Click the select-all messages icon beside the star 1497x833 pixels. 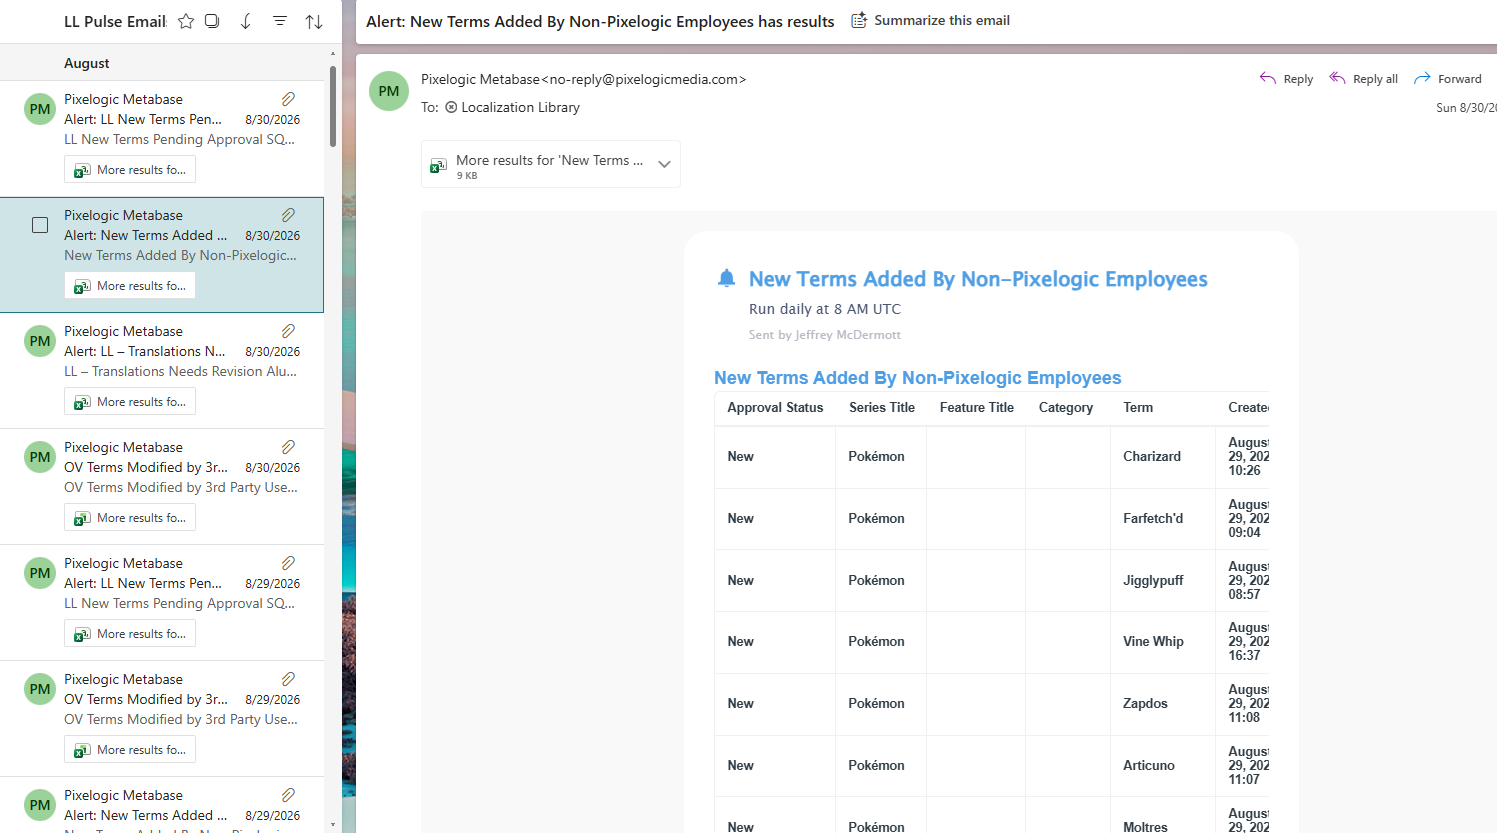212,21
